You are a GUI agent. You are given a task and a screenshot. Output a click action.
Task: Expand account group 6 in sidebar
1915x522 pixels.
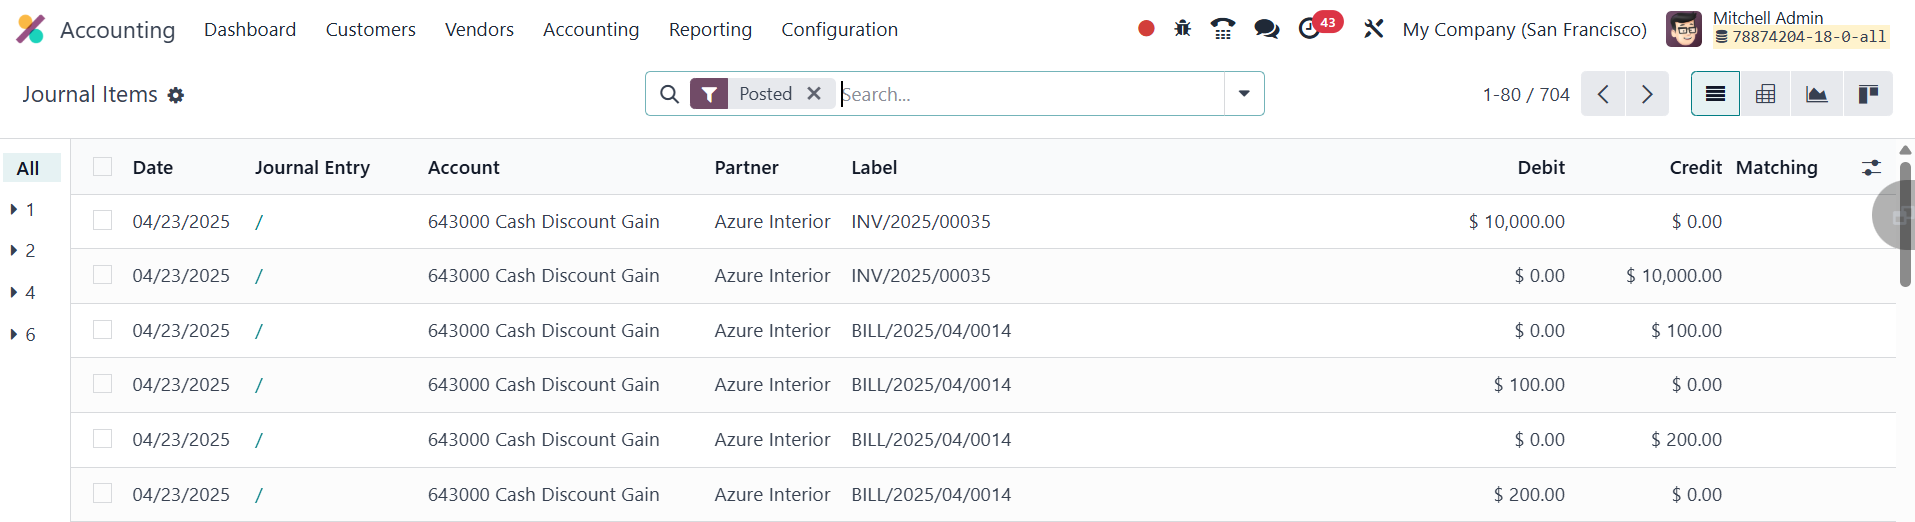click(x=22, y=335)
